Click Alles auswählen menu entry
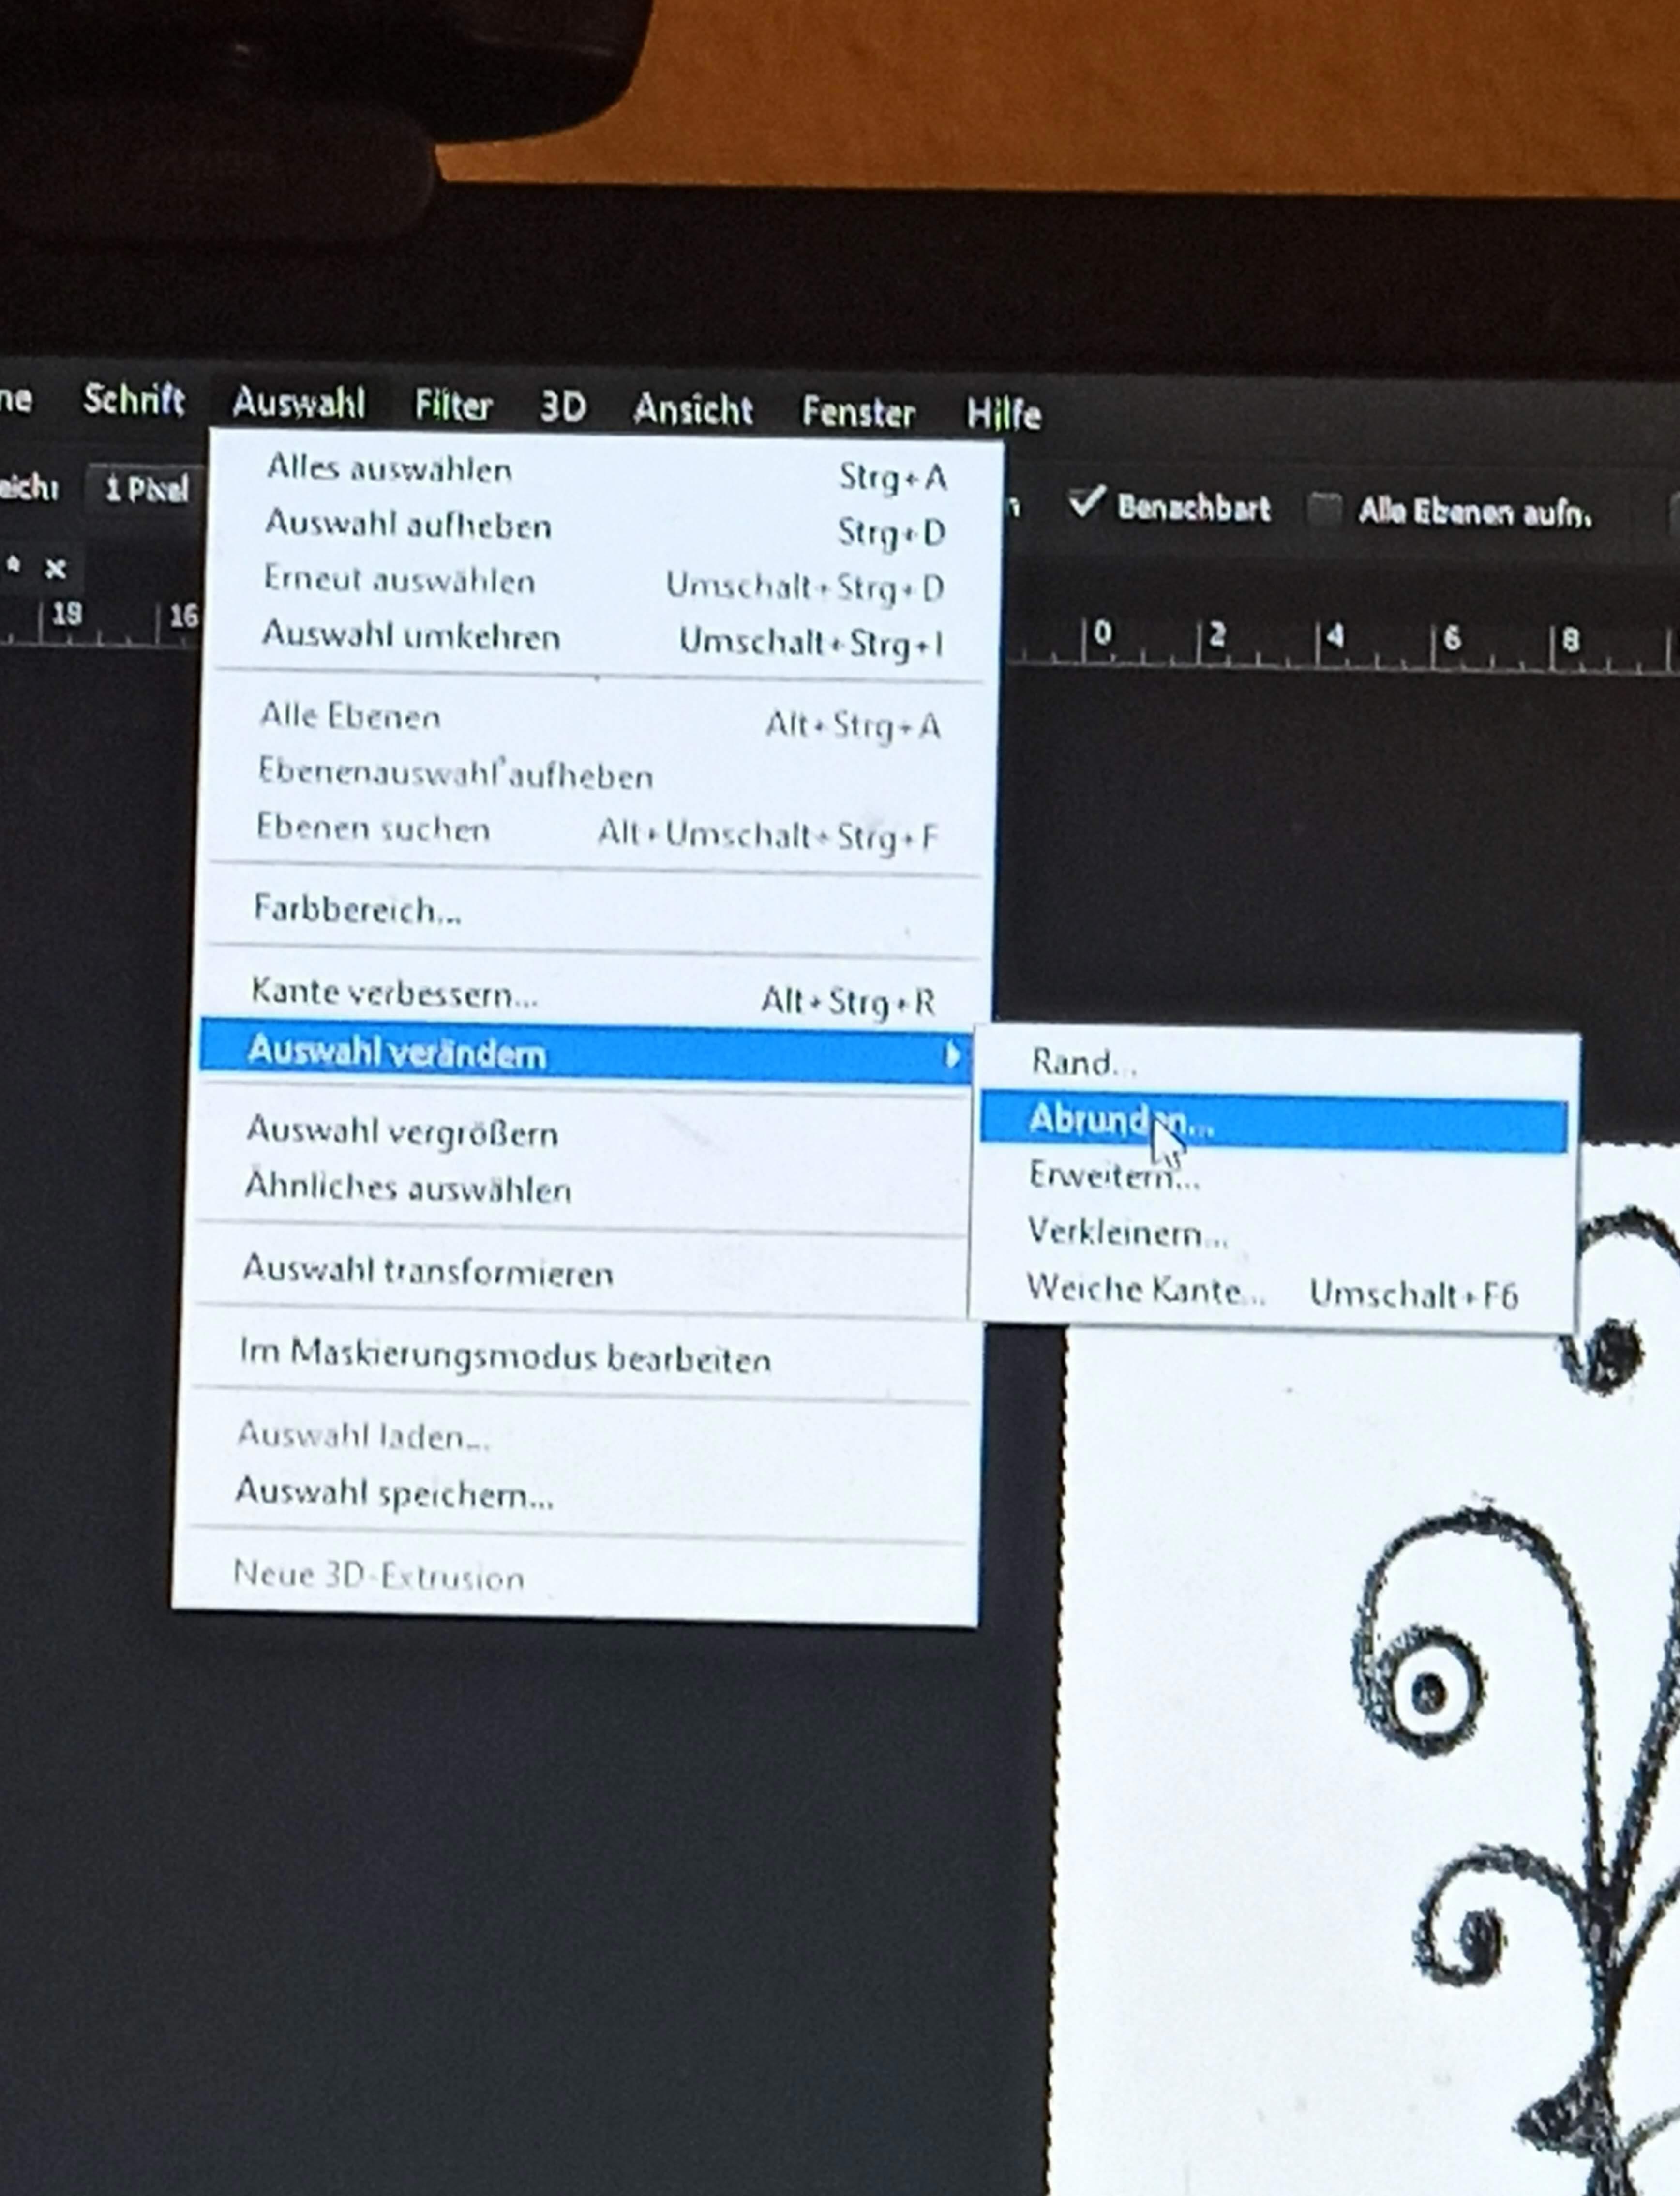This screenshot has width=1680, height=2196. [x=389, y=469]
